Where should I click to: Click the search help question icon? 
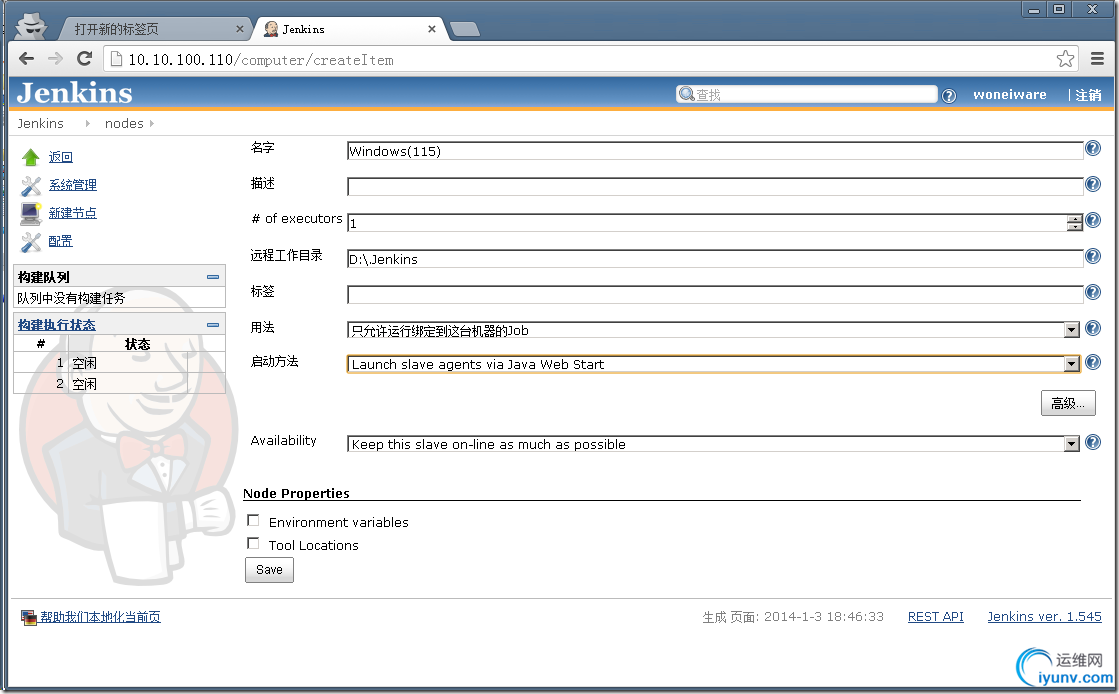(948, 96)
